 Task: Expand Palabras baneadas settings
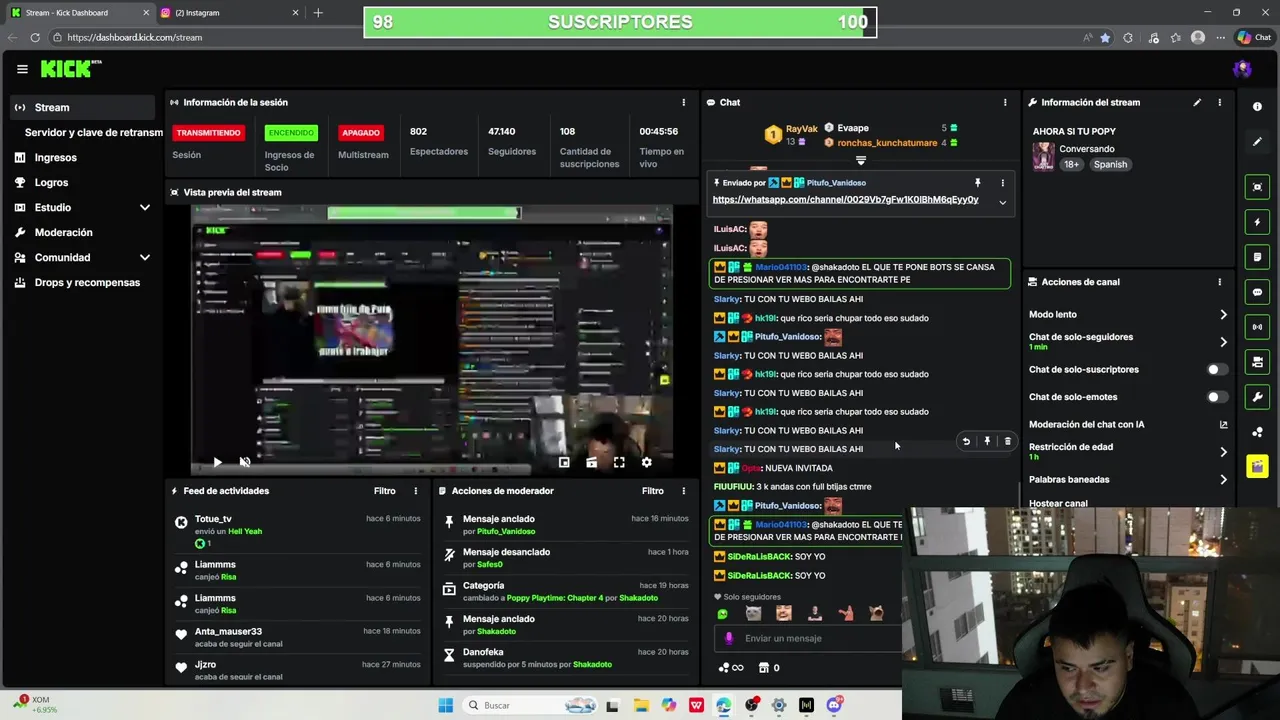(x=1223, y=479)
